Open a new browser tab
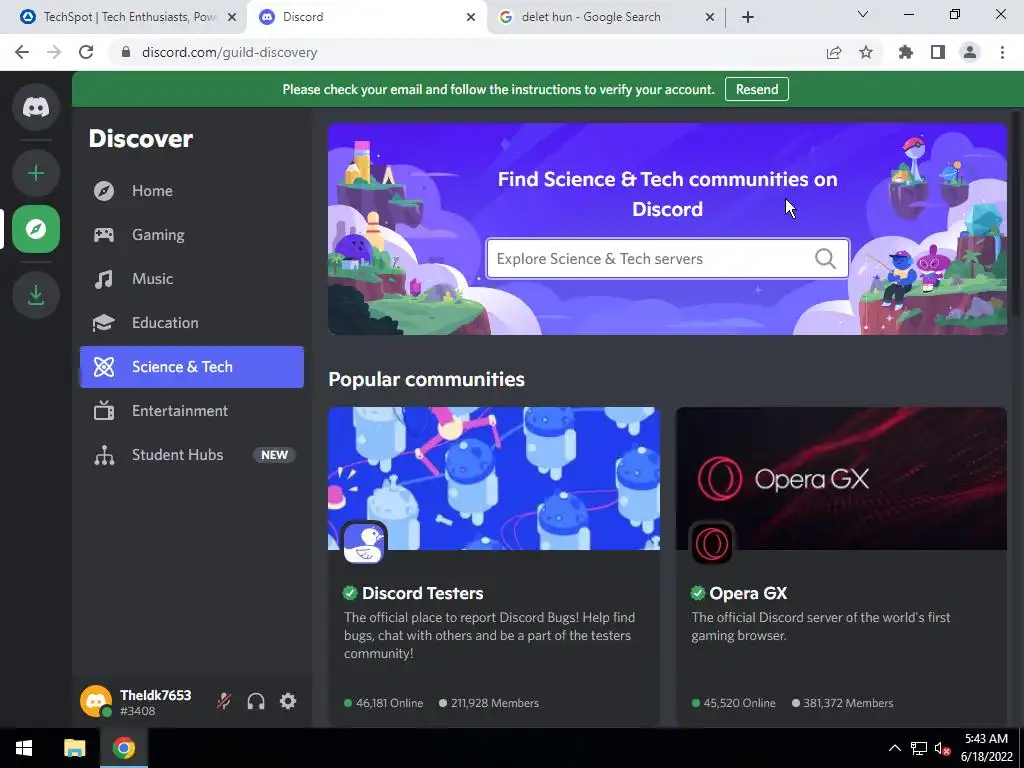The image size is (1024, 768). click(748, 17)
